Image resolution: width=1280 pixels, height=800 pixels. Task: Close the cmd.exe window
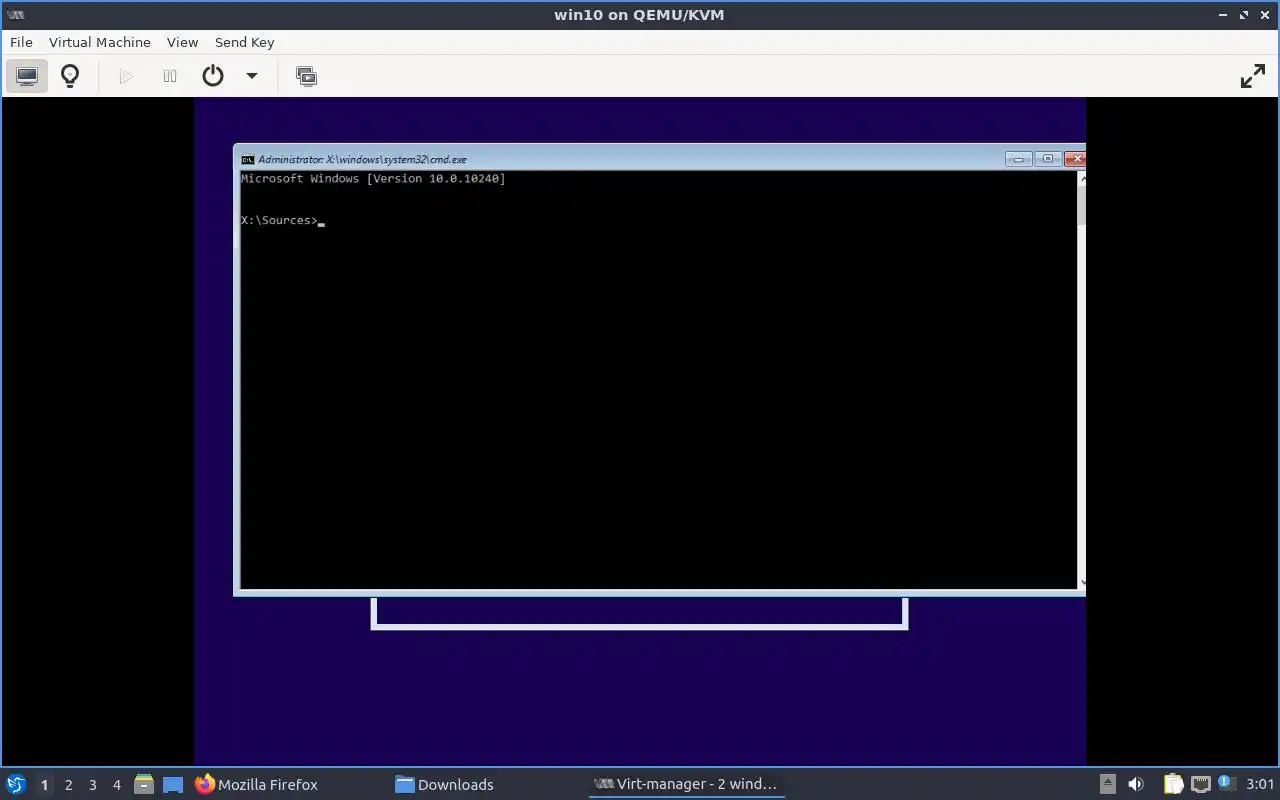point(1075,159)
